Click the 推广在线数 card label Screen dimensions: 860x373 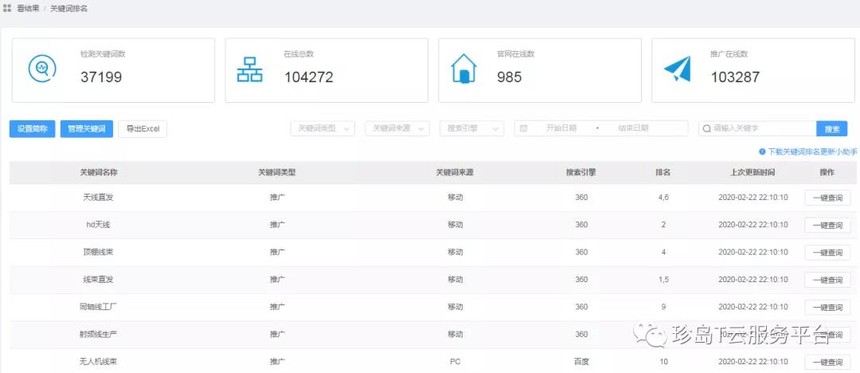(x=729, y=54)
